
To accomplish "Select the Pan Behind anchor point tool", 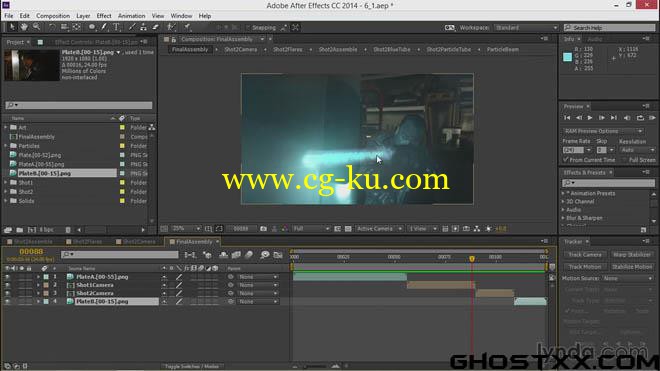I will coord(76,27).
